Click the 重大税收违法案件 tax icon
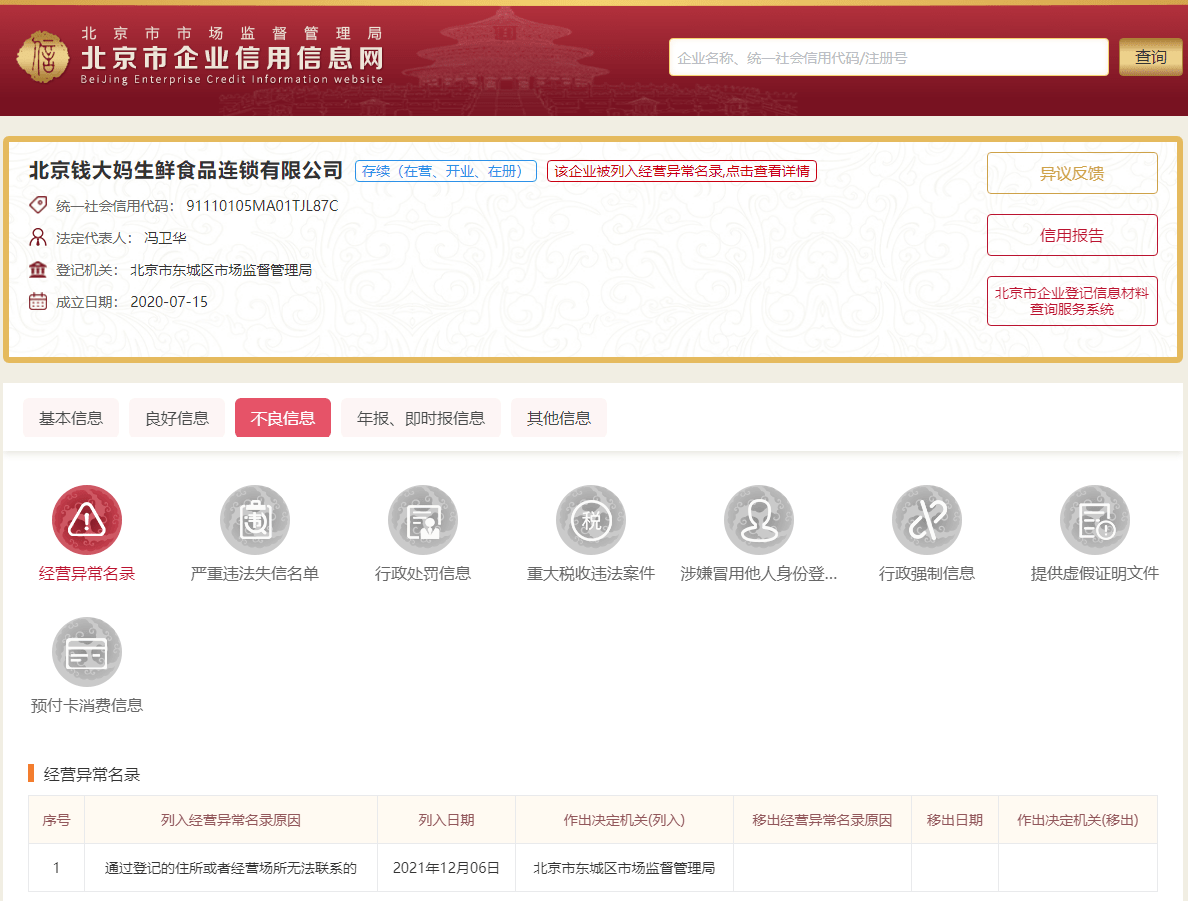 pos(591,519)
